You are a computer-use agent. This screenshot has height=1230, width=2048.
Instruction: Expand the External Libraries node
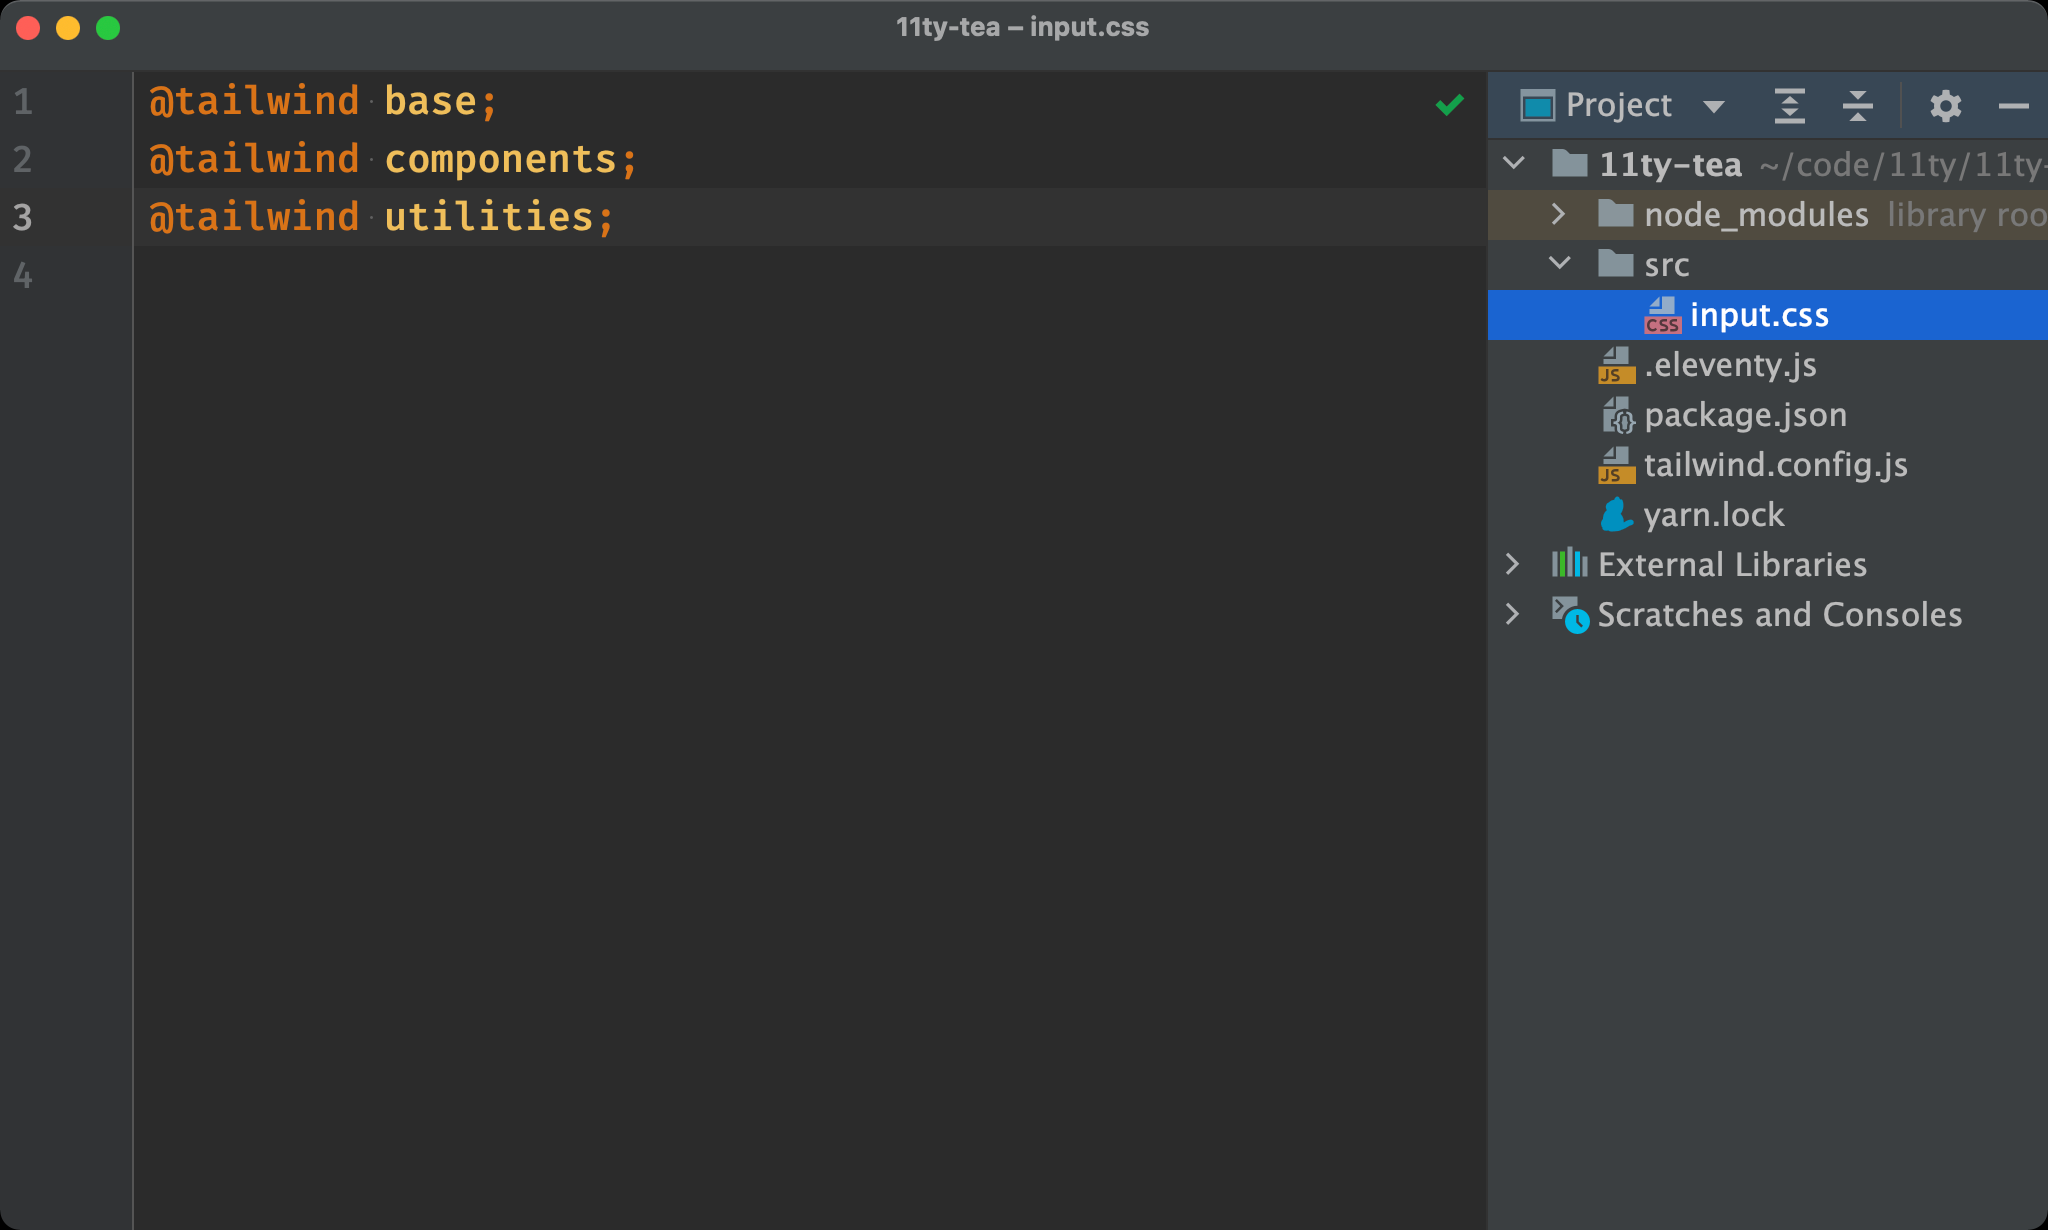(1513, 564)
